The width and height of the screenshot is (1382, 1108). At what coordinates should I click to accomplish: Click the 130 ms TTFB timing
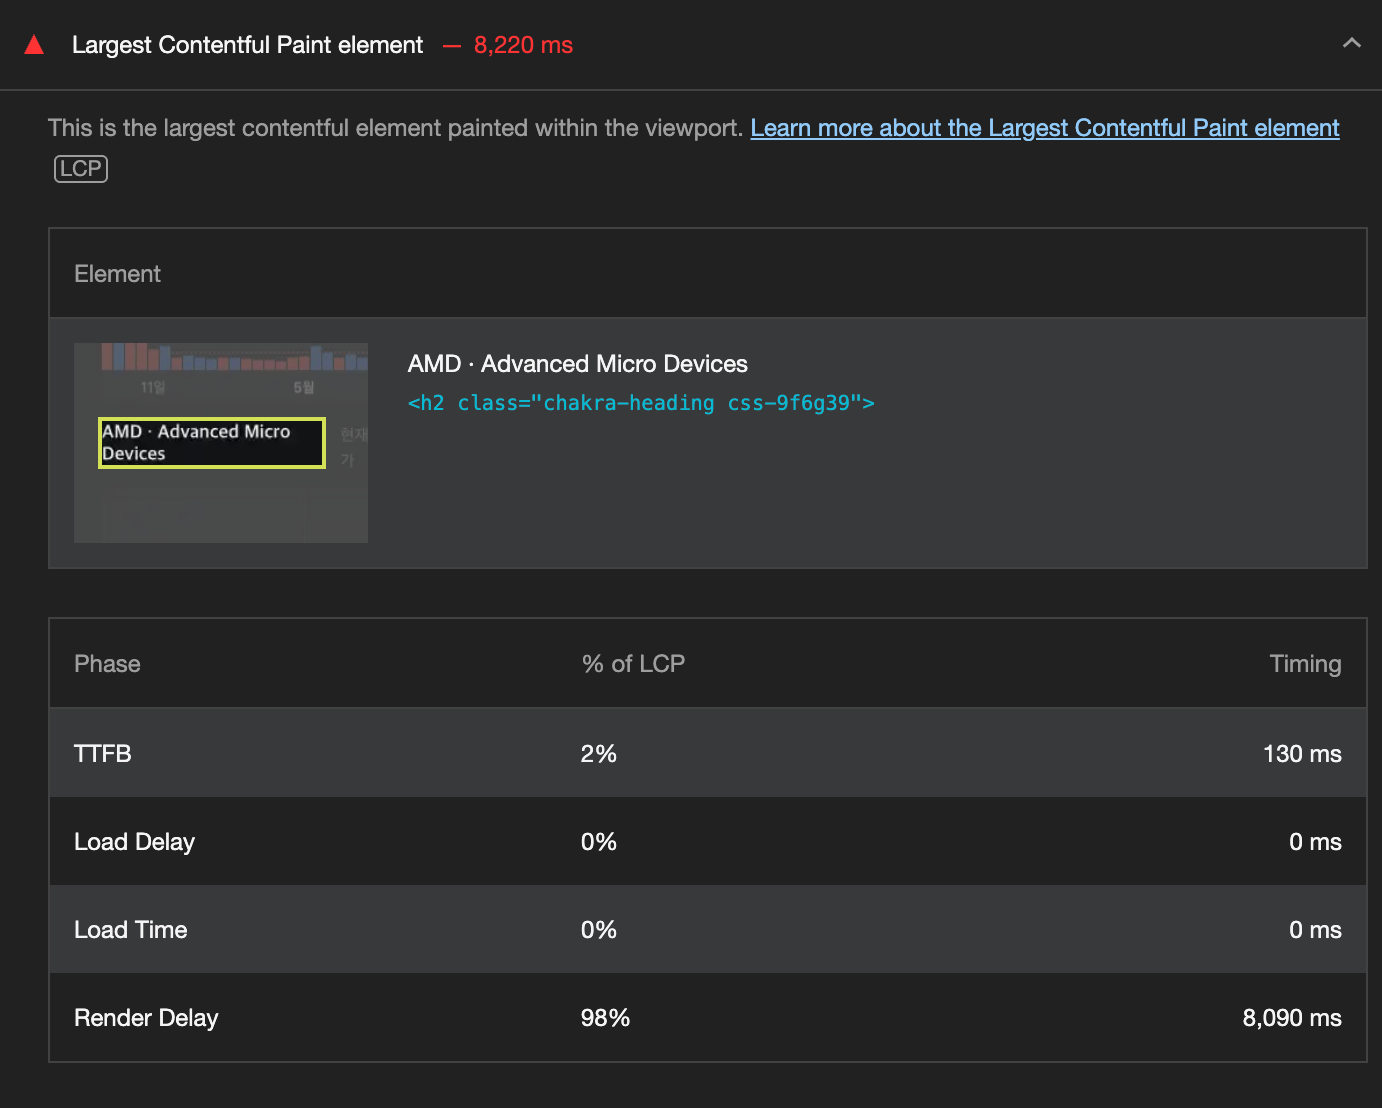click(x=1302, y=754)
